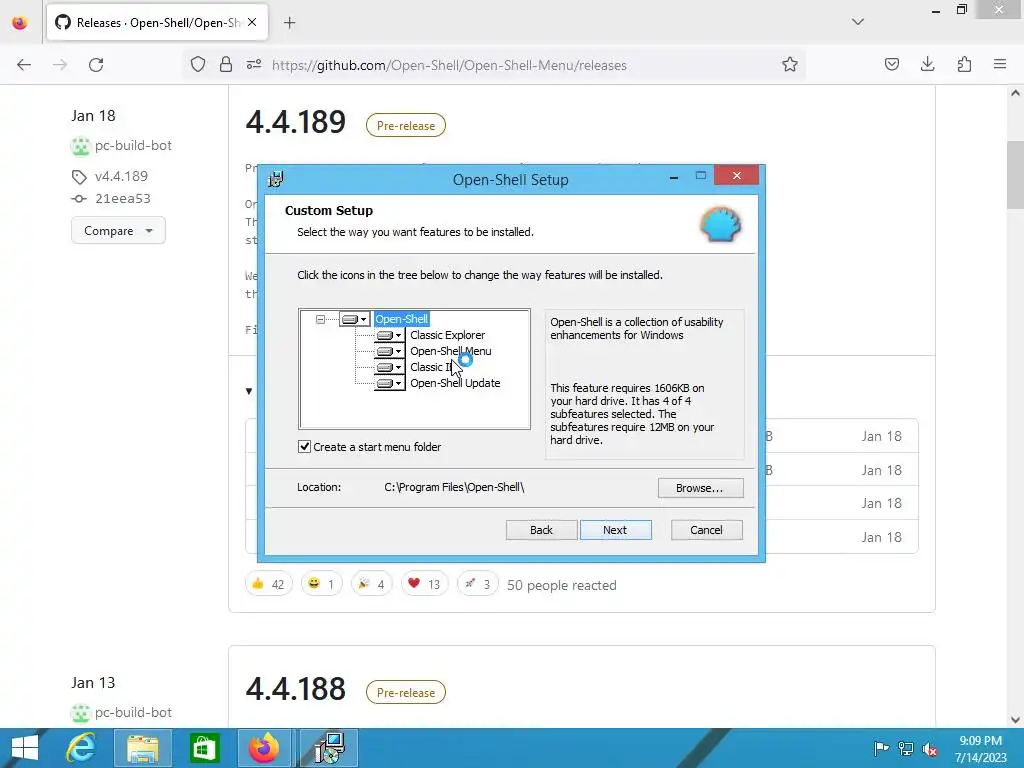The width and height of the screenshot is (1024, 768).
Task: Open Compare dropdown for 4.4.189 release
Action: tap(118, 231)
